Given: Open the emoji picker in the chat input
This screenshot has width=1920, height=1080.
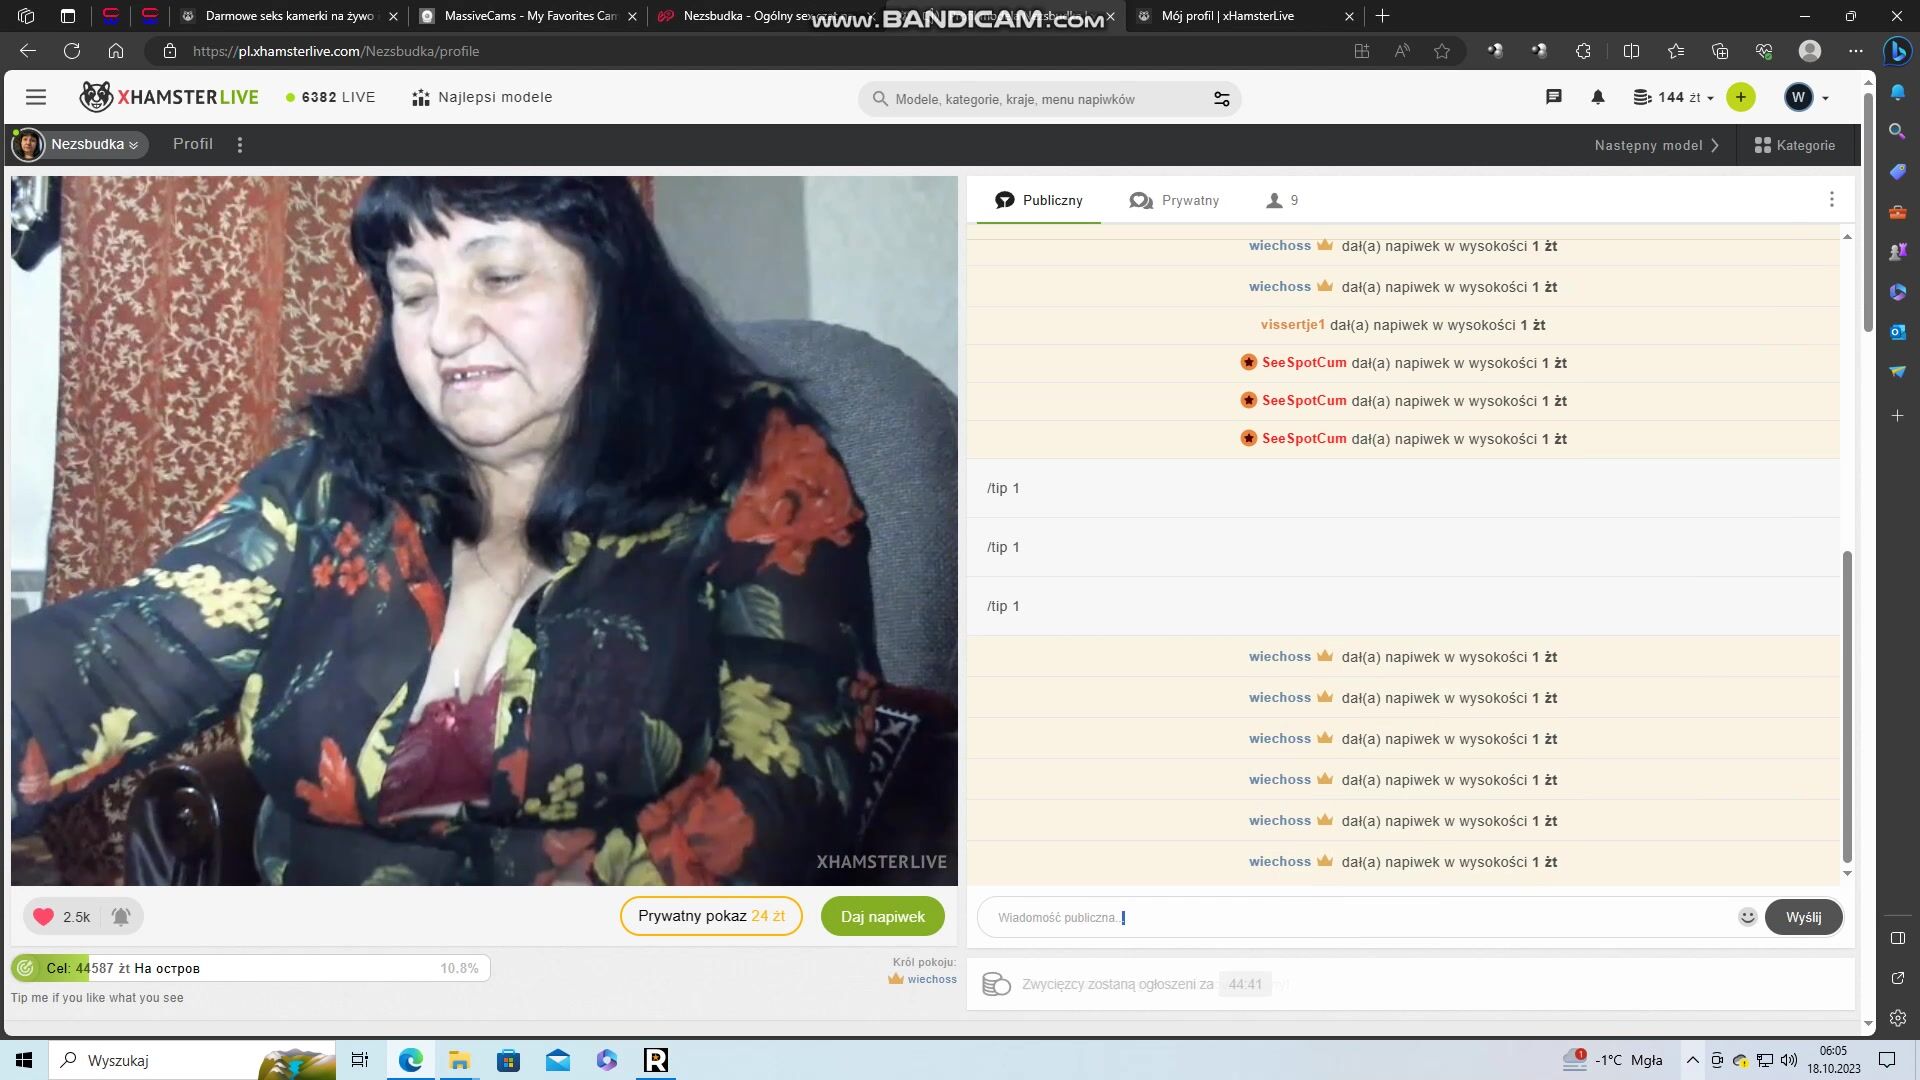Looking at the screenshot, I should tap(1747, 917).
